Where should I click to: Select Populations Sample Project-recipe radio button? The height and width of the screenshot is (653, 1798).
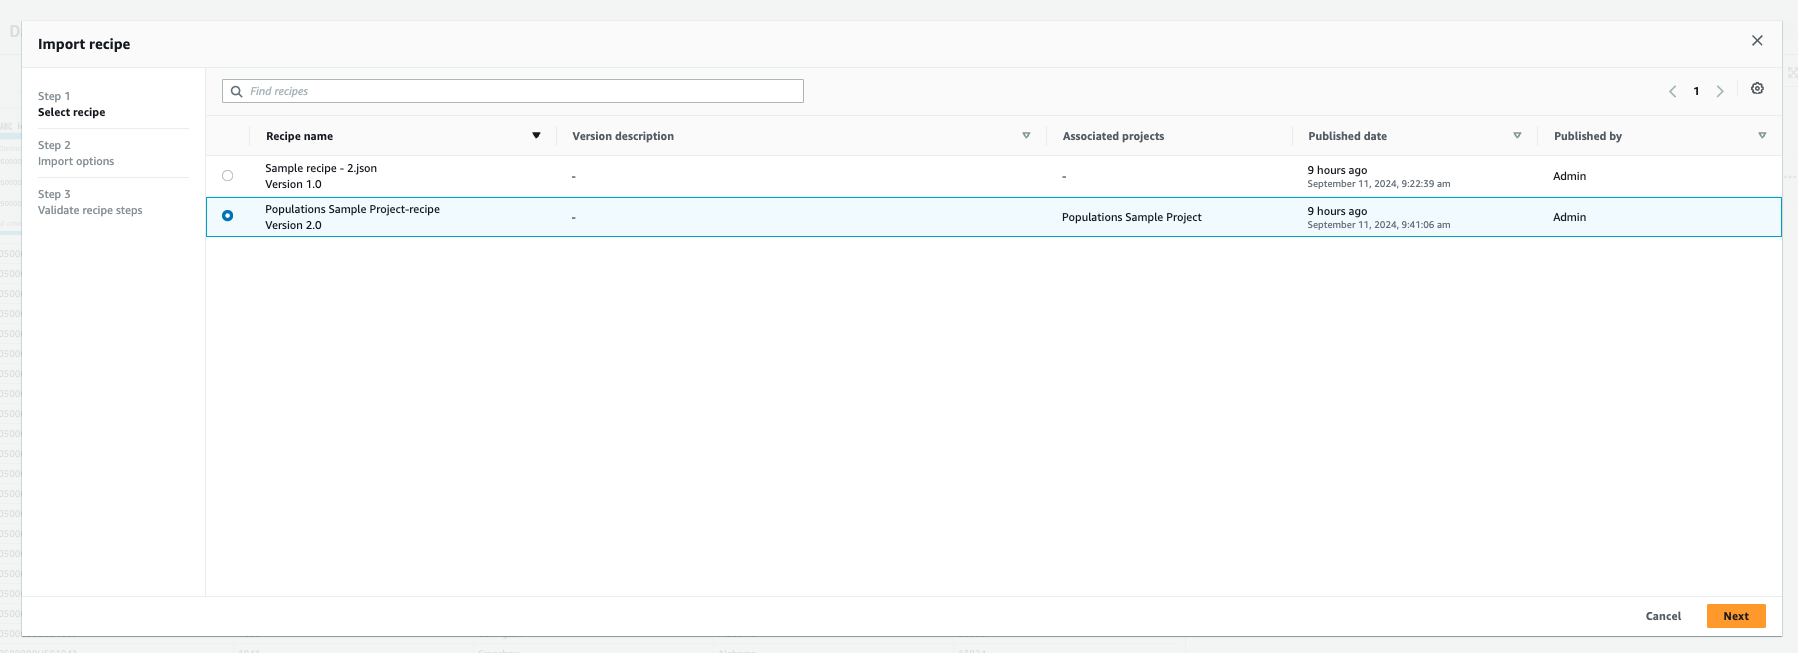point(228,216)
